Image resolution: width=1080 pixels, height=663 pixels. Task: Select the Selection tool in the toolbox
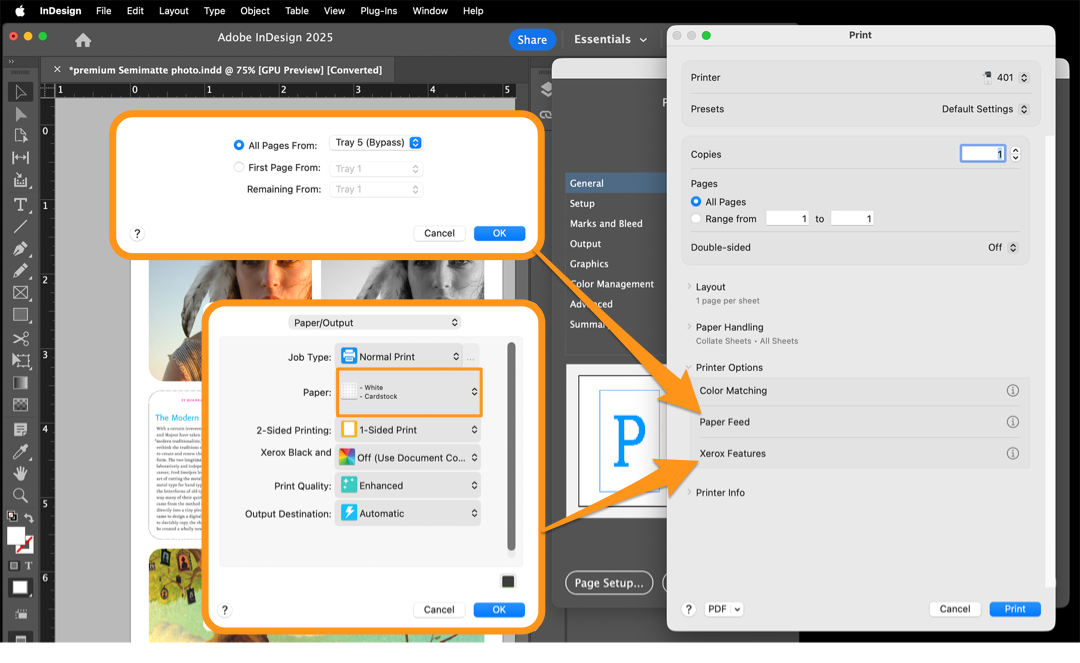tap(21, 92)
